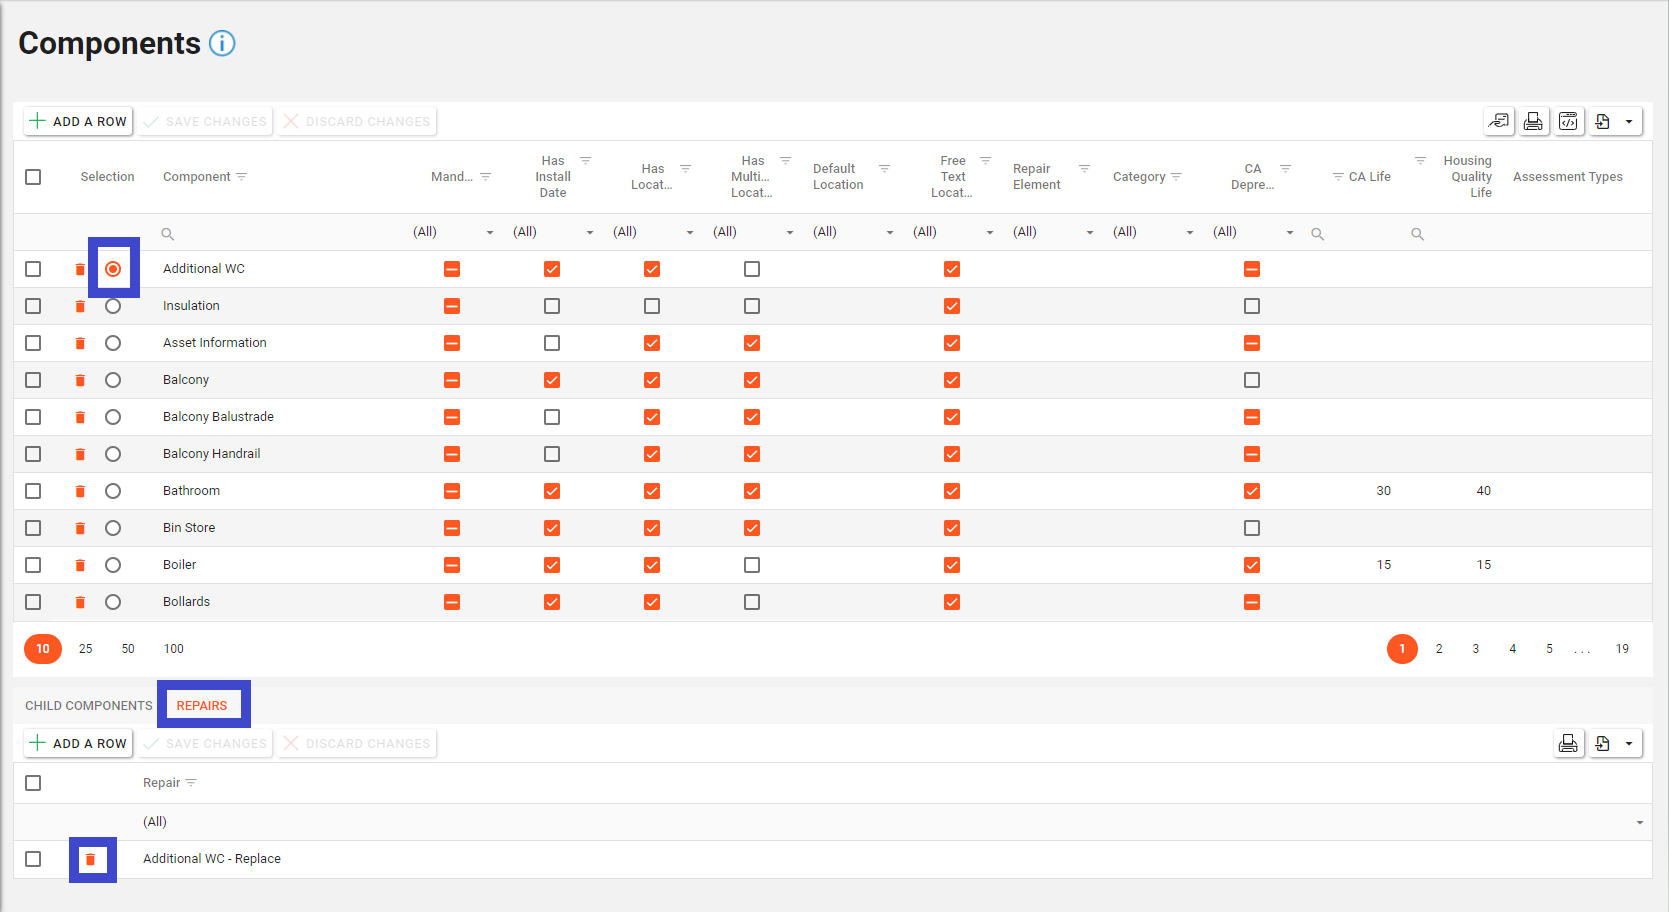Click Add a Row above Components grid
1669x912 pixels.
[79, 122]
